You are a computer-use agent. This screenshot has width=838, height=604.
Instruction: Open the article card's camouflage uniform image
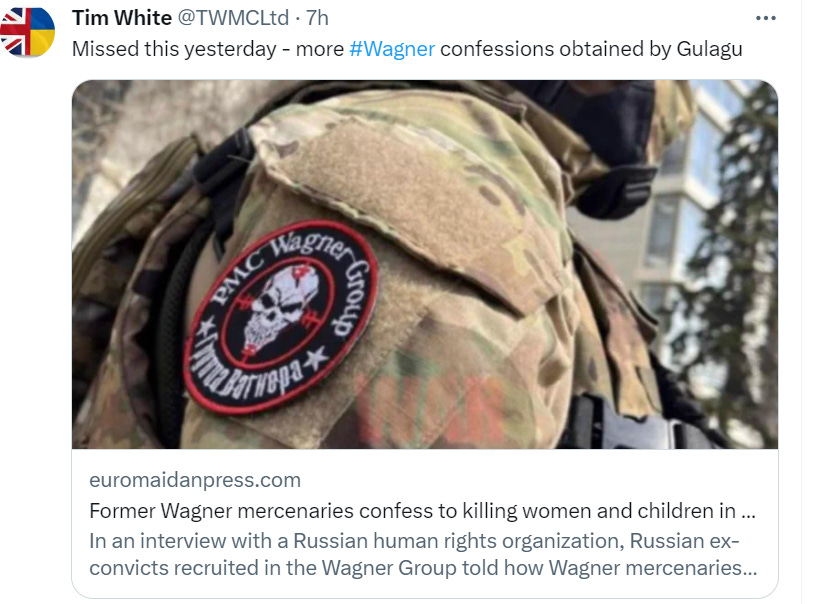(425, 264)
